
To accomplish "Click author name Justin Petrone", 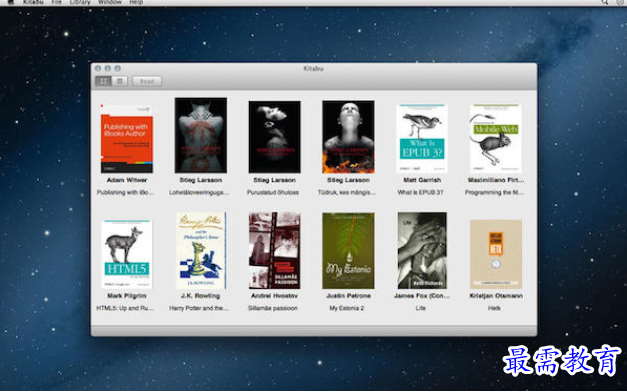I will point(348,296).
